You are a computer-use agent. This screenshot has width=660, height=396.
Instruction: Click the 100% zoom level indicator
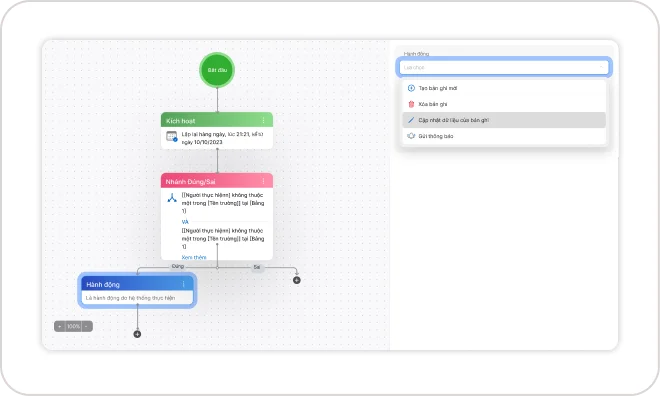[x=74, y=326]
